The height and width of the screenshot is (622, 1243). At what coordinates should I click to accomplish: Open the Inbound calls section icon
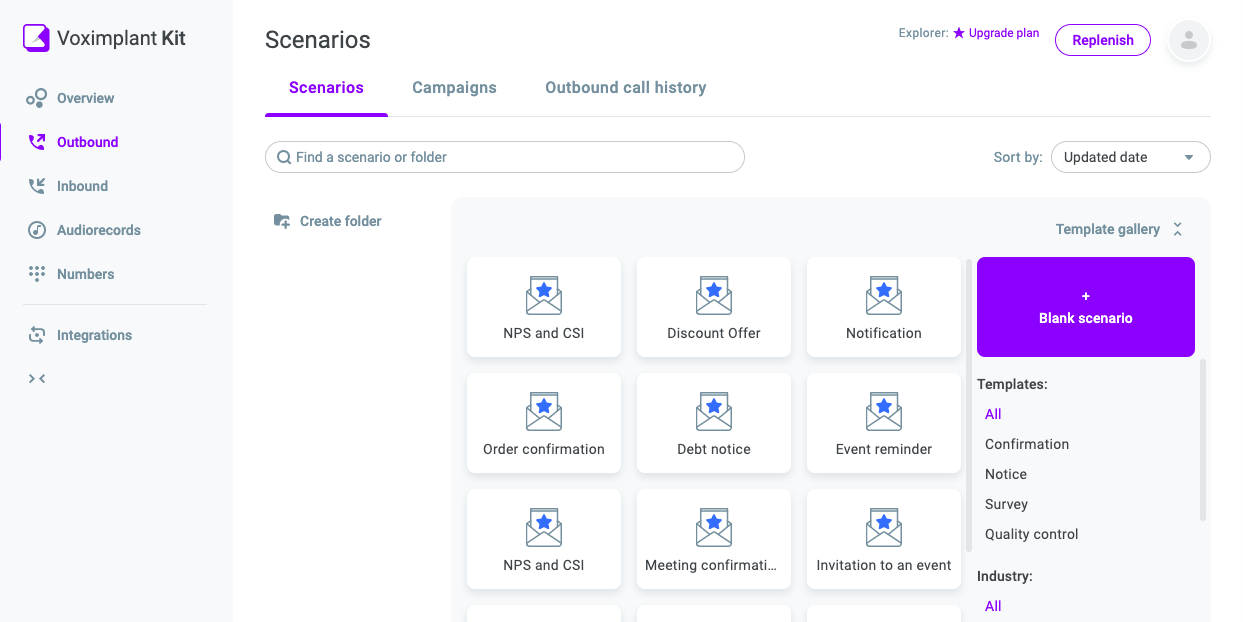pyautogui.click(x=37, y=186)
